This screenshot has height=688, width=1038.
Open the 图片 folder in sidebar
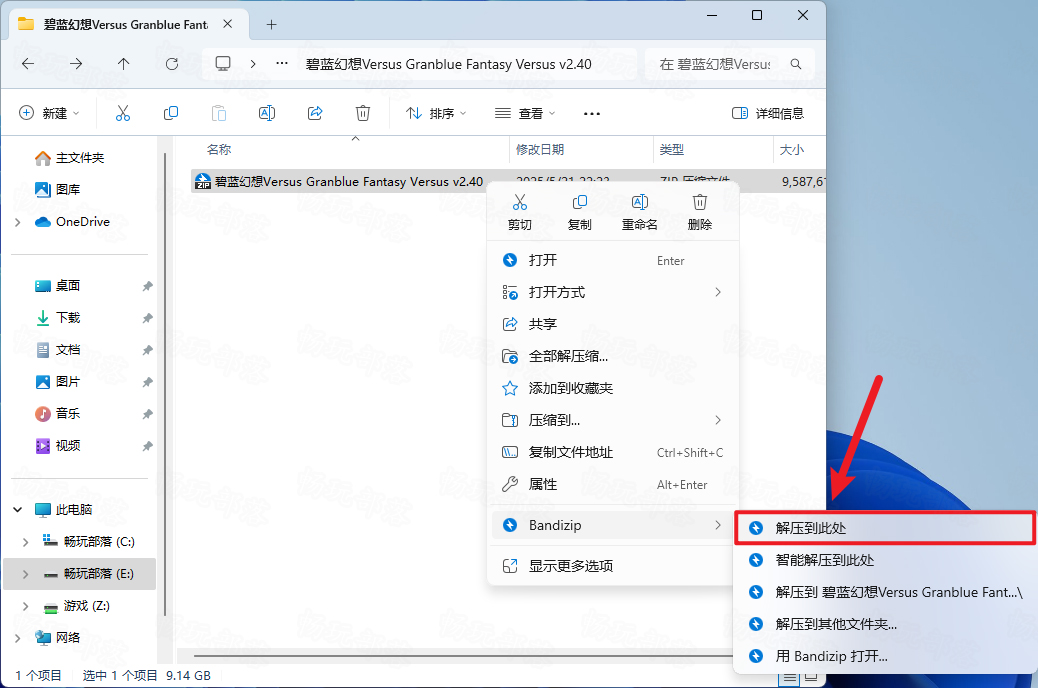coord(58,381)
